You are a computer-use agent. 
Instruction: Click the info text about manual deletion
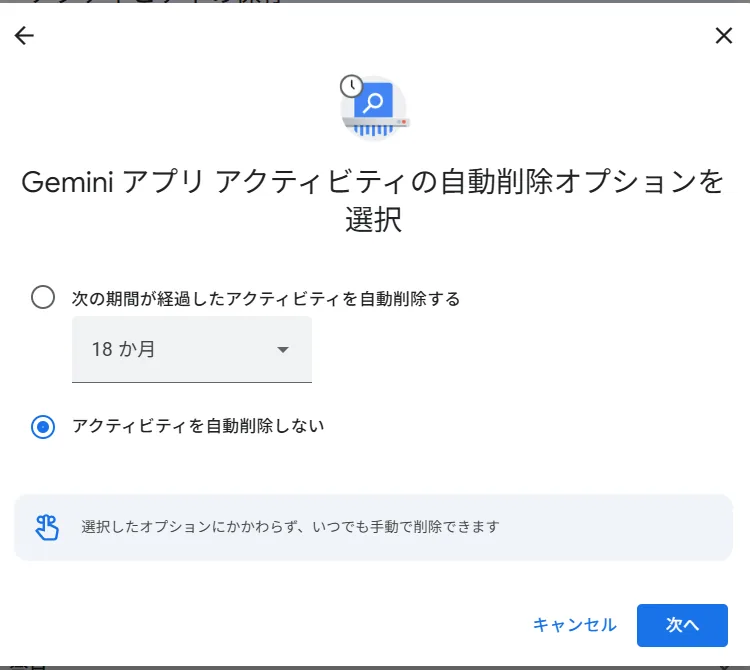pos(290,527)
